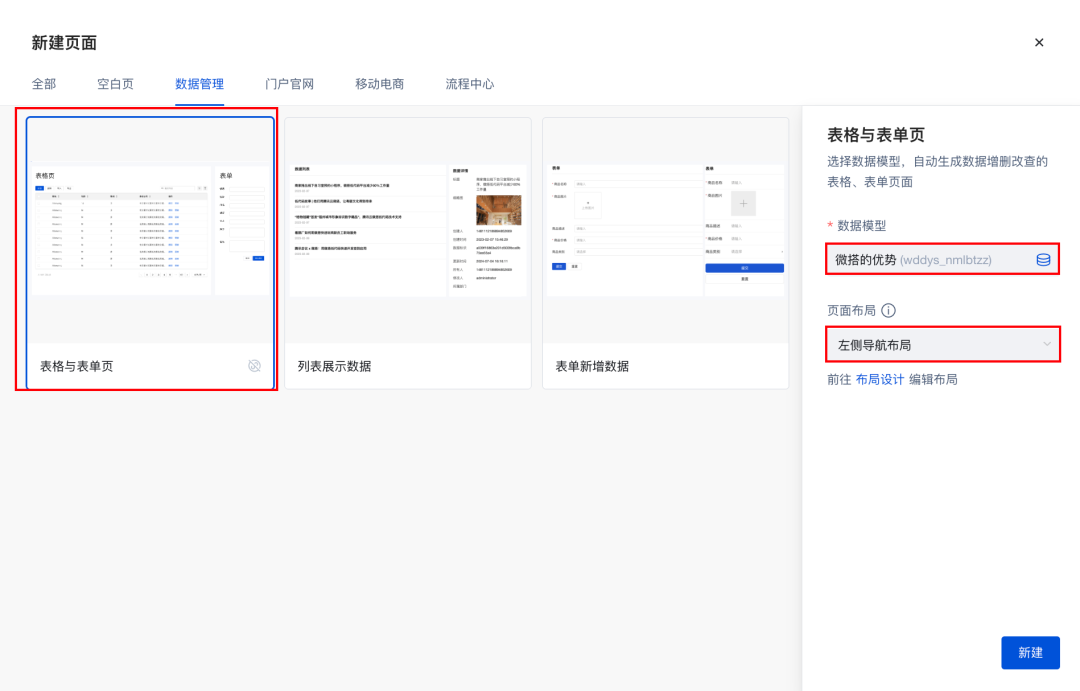Go to the 门户官网 tab

click(x=289, y=84)
